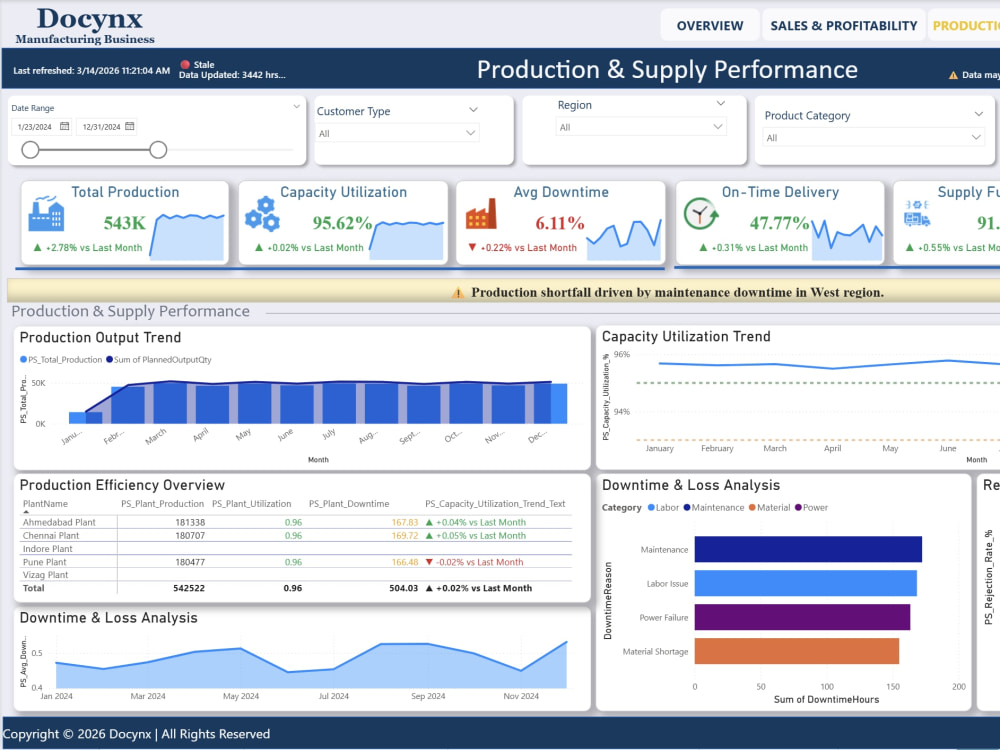The image size is (1000, 750).
Task: Click the warning icon in the production shortfall banner
Action: pyautogui.click(x=458, y=293)
